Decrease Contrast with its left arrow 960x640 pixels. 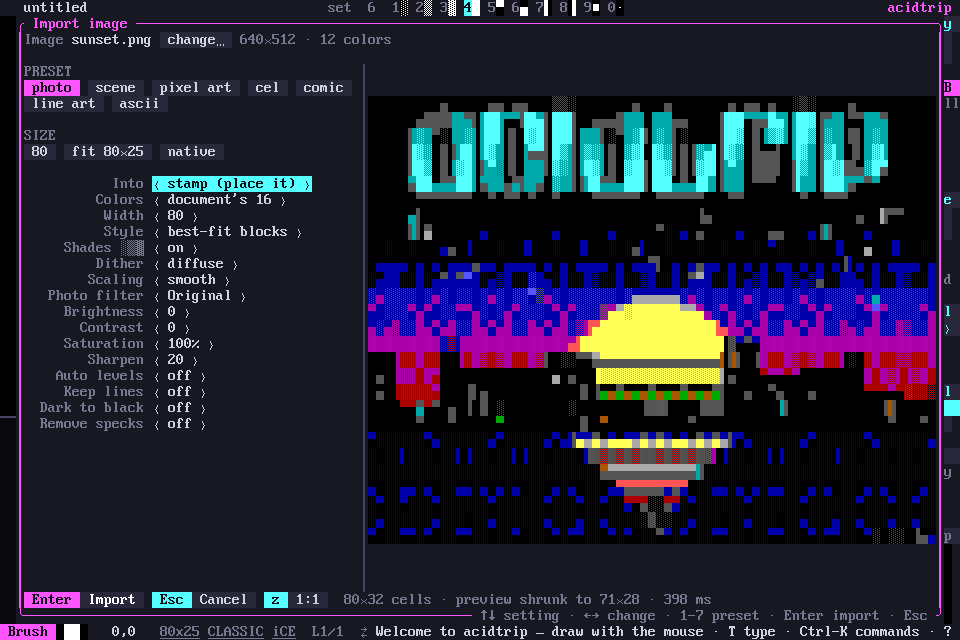click(157, 328)
